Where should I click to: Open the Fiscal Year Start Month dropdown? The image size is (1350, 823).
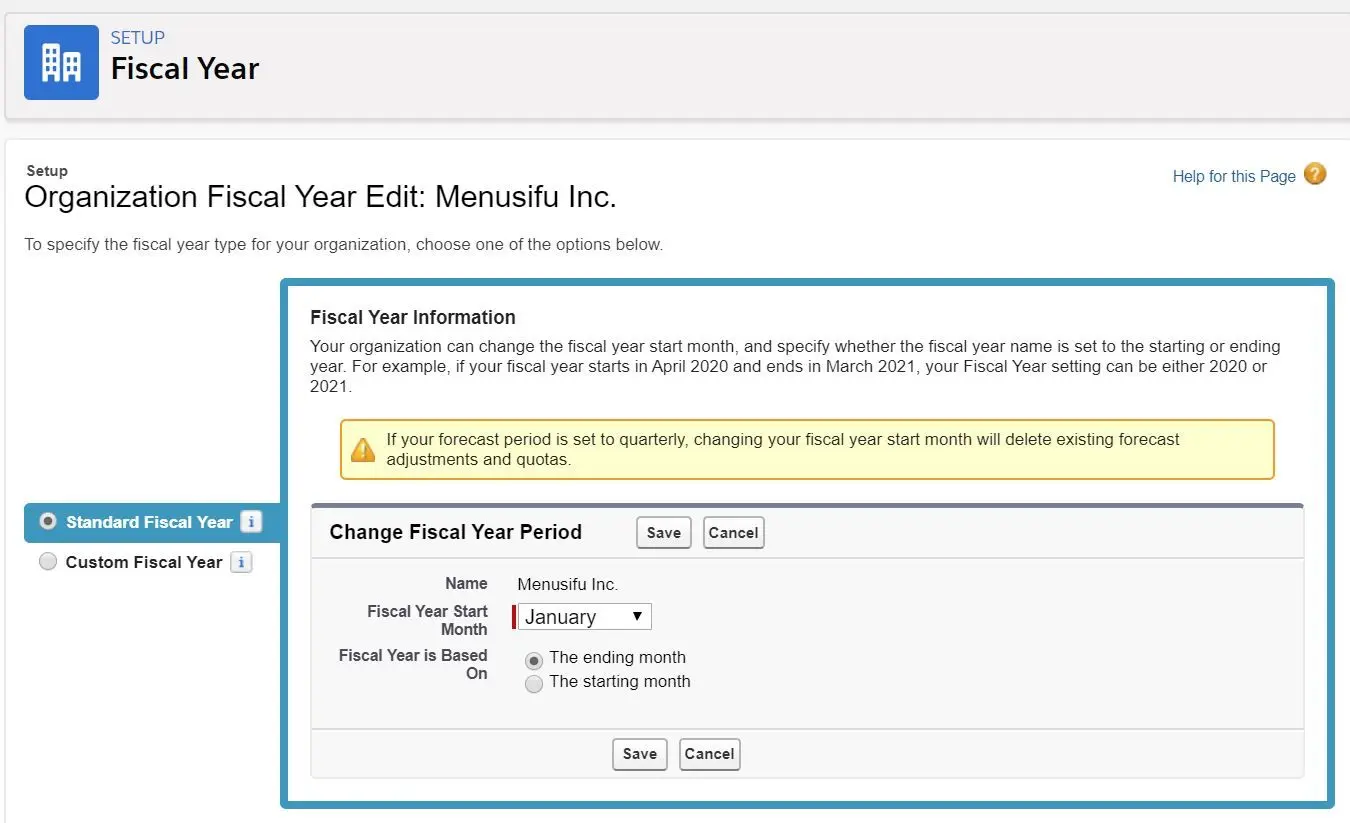pos(584,617)
